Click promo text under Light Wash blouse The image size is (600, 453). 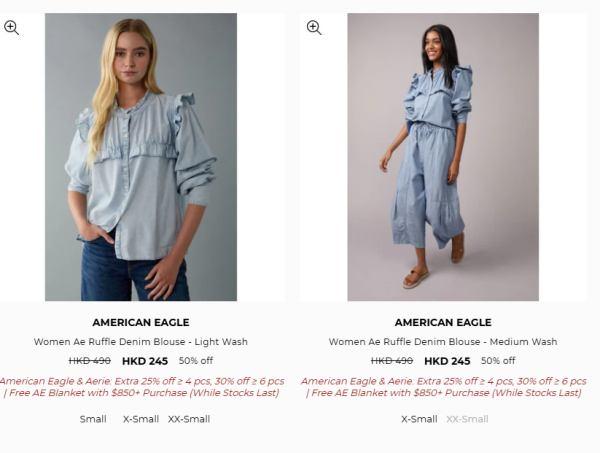point(142,387)
